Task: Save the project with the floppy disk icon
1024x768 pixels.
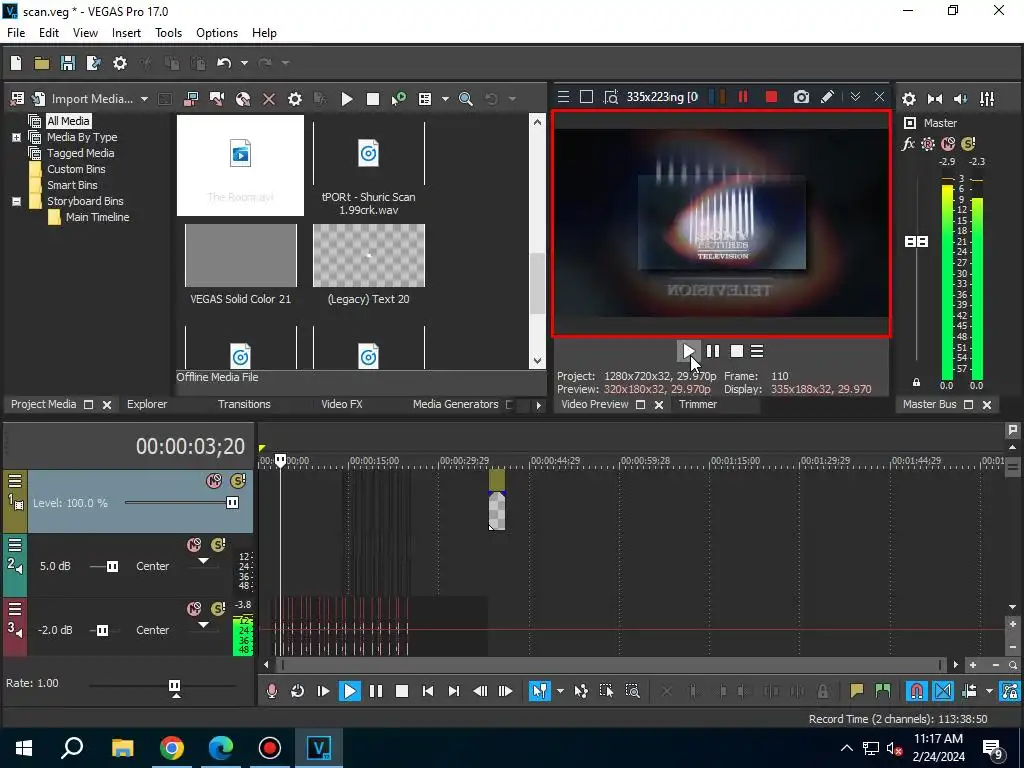Action: (x=67, y=63)
